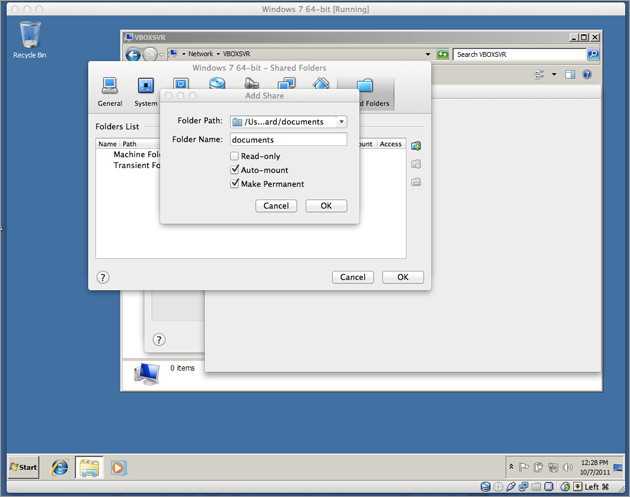Launch Internet Explorer from taskbar

point(60,467)
